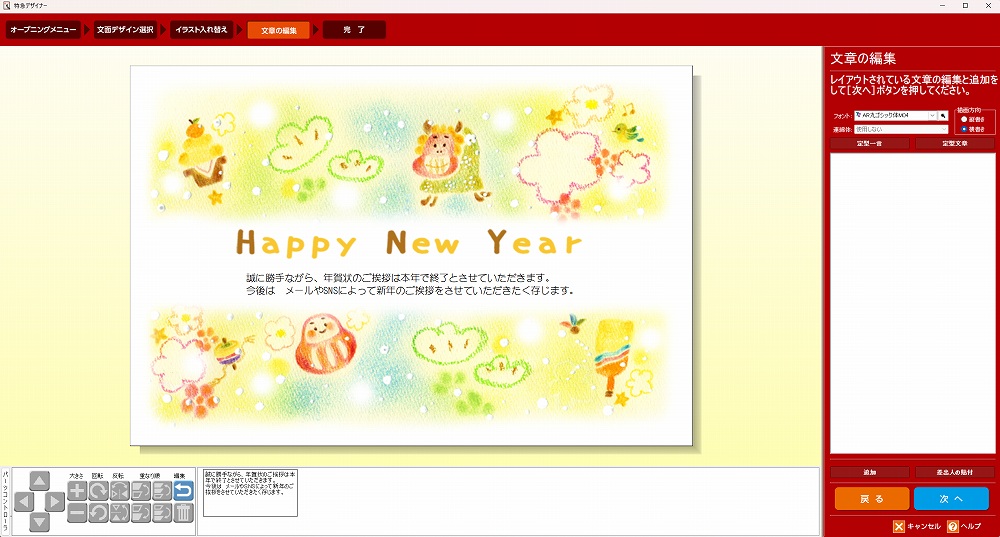This screenshot has height=537, width=1000.
Task: Select the 横書き horizontal writing option
Action: 963,129
